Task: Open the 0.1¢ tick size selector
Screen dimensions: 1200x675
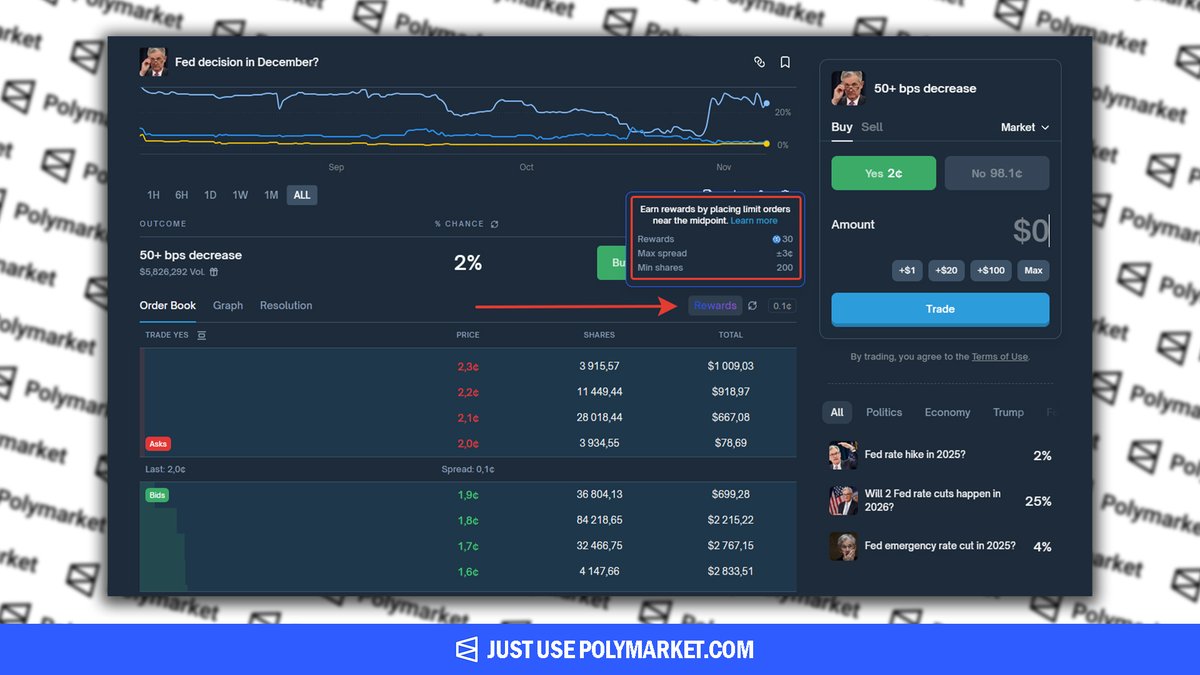Action: coord(782,306)
